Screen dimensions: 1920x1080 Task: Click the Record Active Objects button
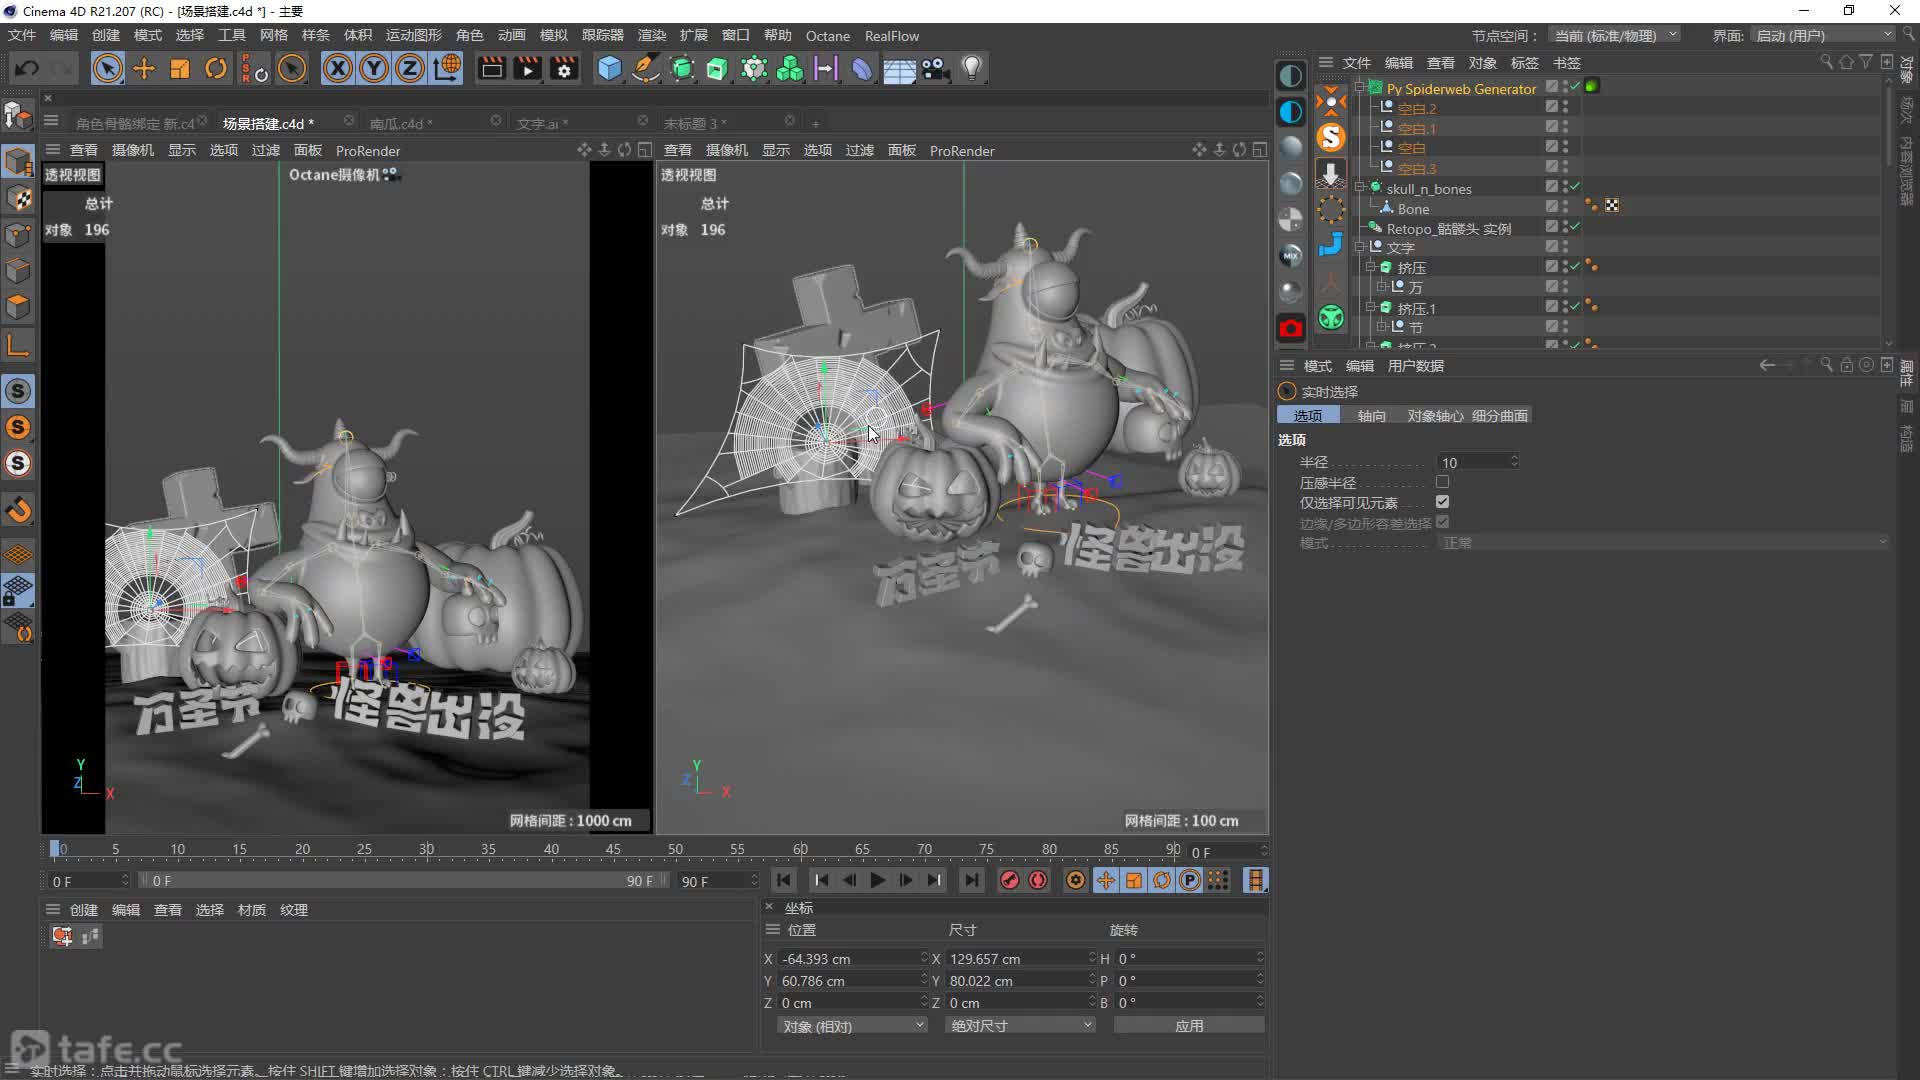tap(1010, 880)
